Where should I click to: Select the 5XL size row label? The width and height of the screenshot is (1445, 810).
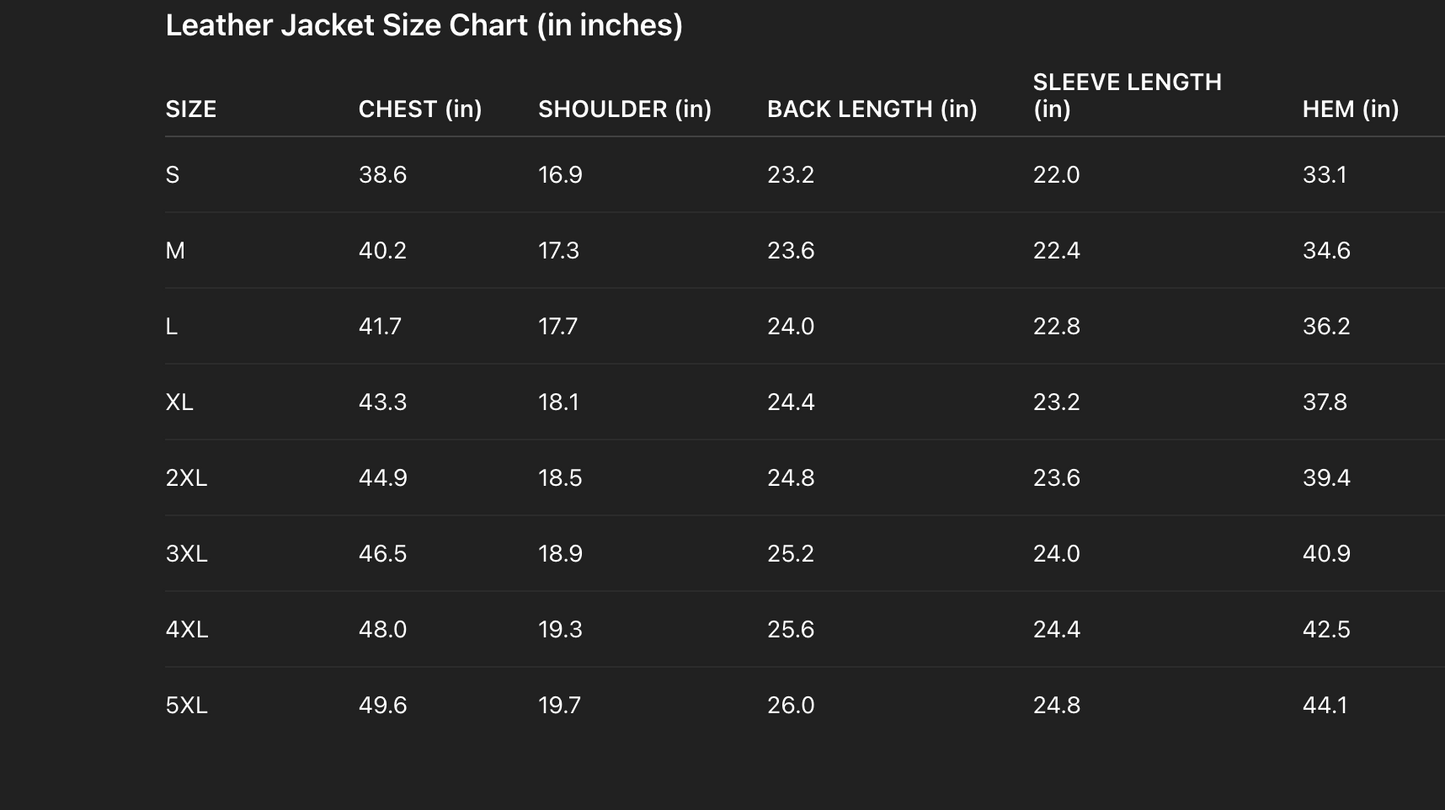tap(186, 706)
